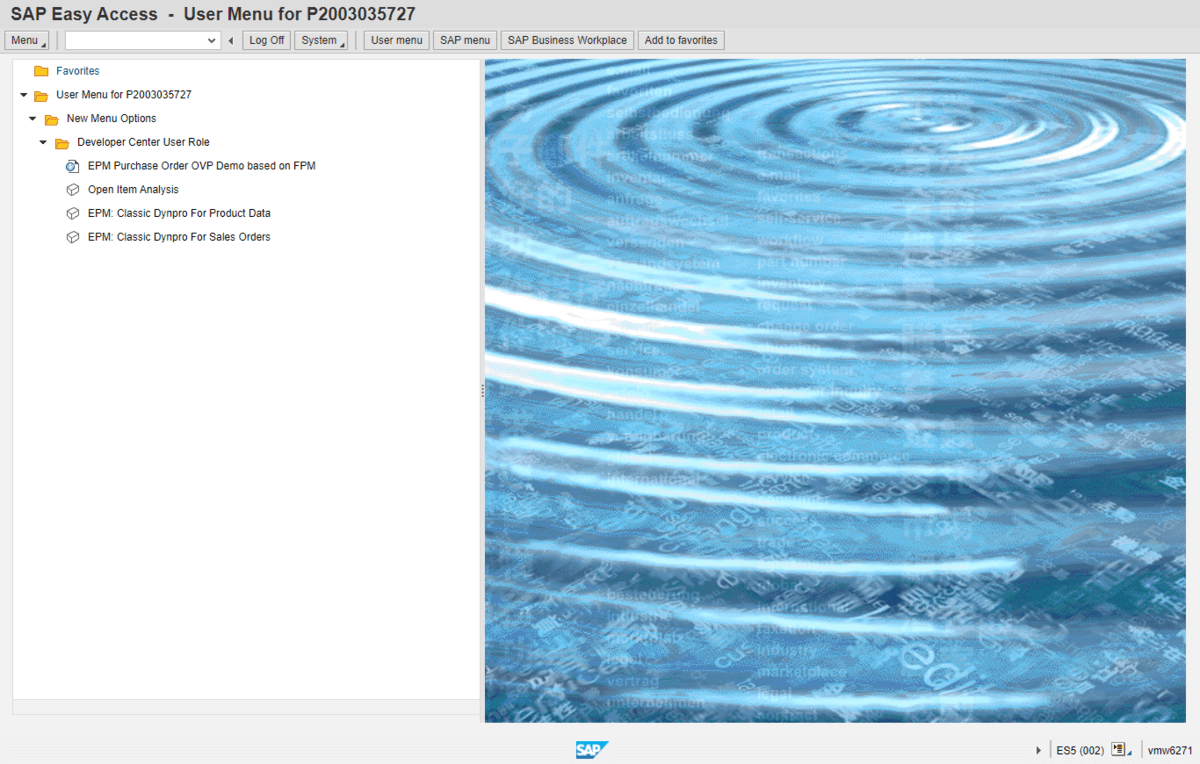Click the User Menu for P2003035727 folder icon
Image resolution: width=1200 pixels, height=764 pixels.
pyautogui.click(x=41, y=95)
